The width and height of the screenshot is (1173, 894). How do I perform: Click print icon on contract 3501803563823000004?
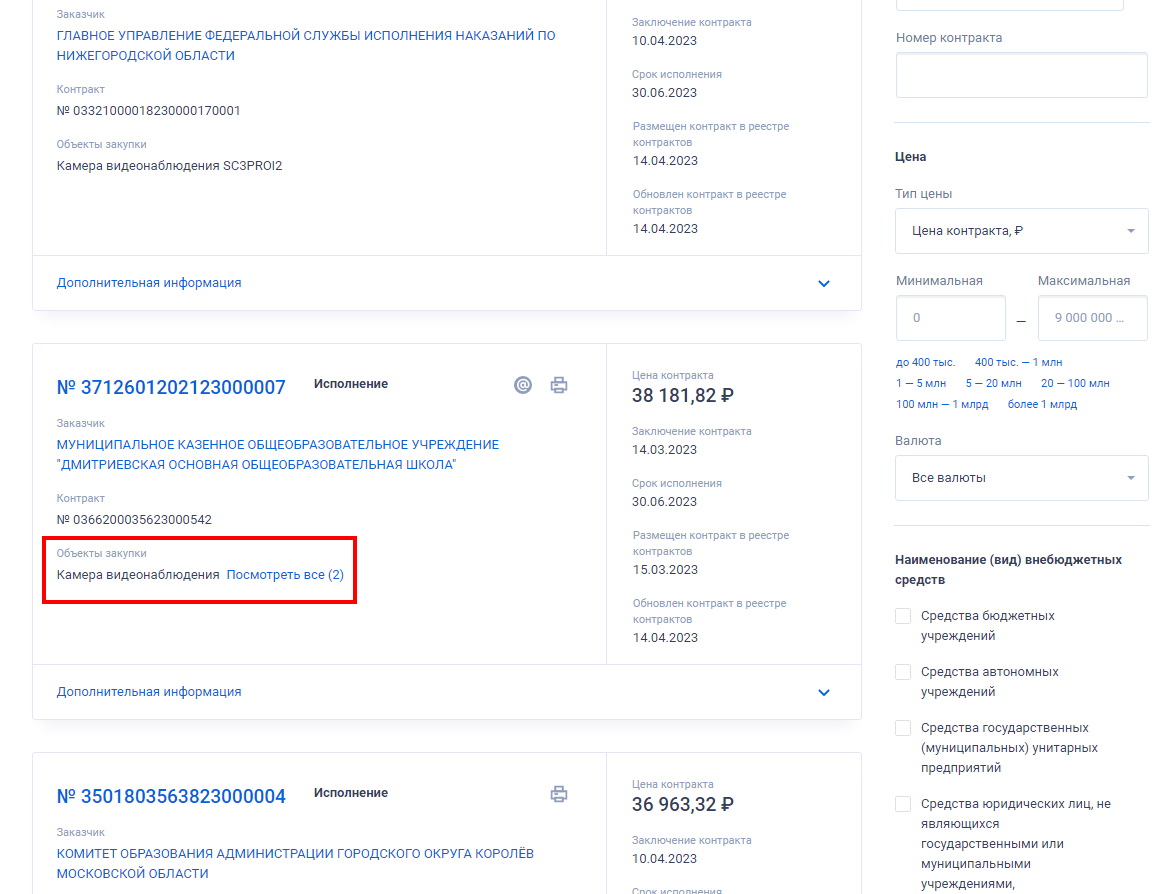[559, 794]
